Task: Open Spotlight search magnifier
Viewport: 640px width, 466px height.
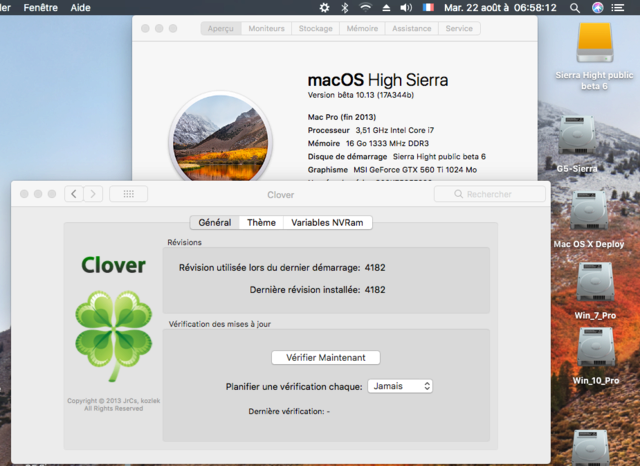Action: [575, 7]
